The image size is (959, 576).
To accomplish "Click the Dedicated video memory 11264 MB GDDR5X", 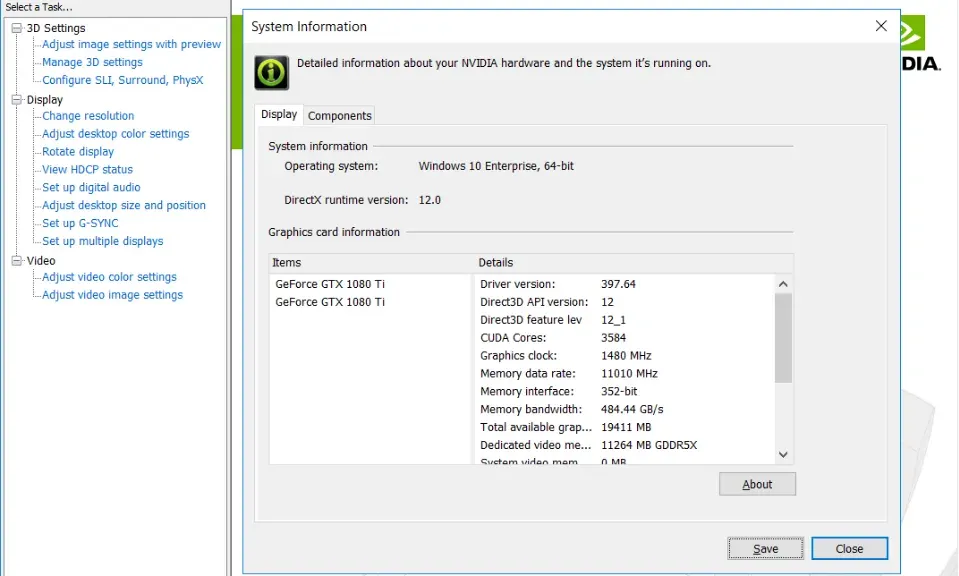I will coord(649,445).
